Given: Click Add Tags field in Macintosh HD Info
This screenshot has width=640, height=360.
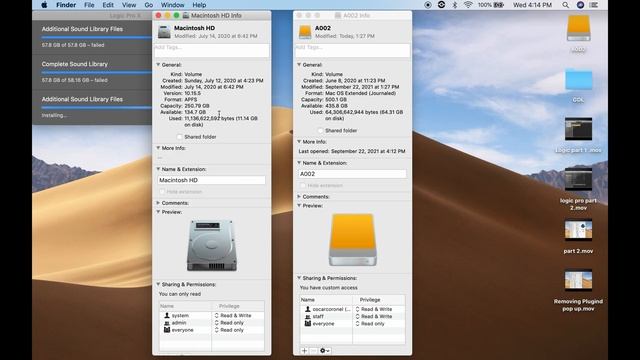Looking at the screenshot, I should point(211,50).
